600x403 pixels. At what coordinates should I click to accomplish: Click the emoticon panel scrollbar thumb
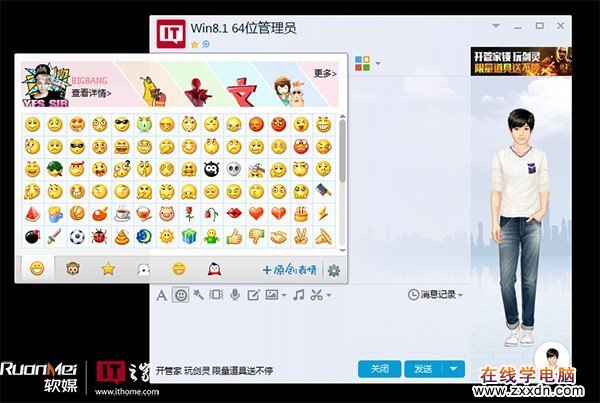(342, 150)
